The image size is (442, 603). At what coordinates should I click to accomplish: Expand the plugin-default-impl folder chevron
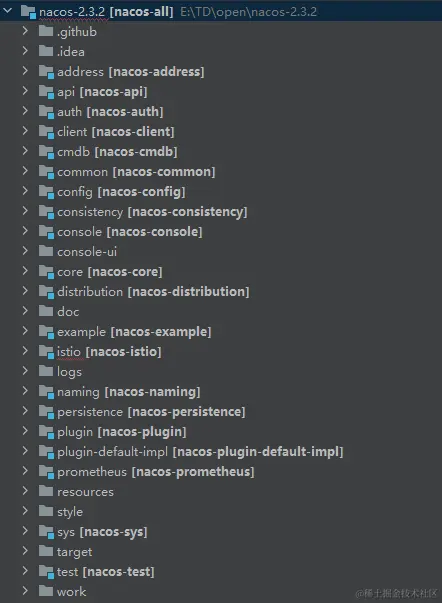click(25, 451)
